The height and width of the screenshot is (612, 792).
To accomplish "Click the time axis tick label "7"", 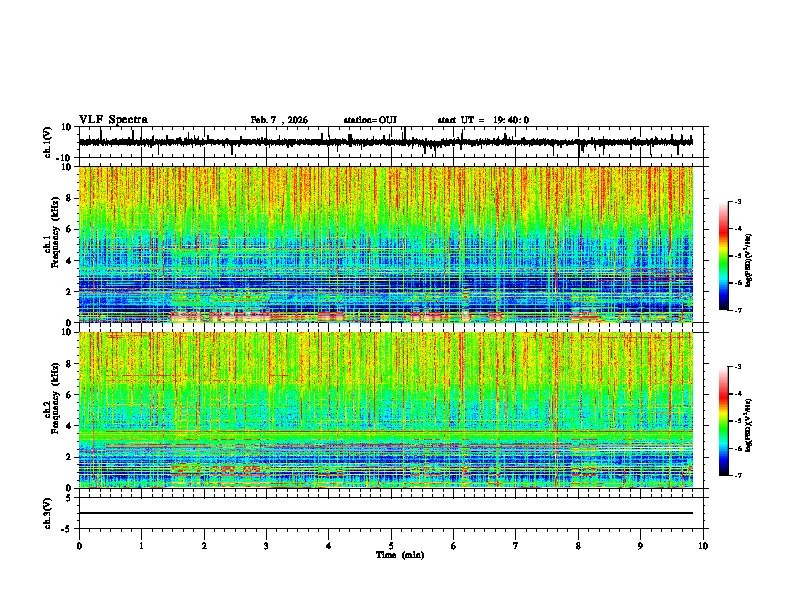I will coord(516,546).
